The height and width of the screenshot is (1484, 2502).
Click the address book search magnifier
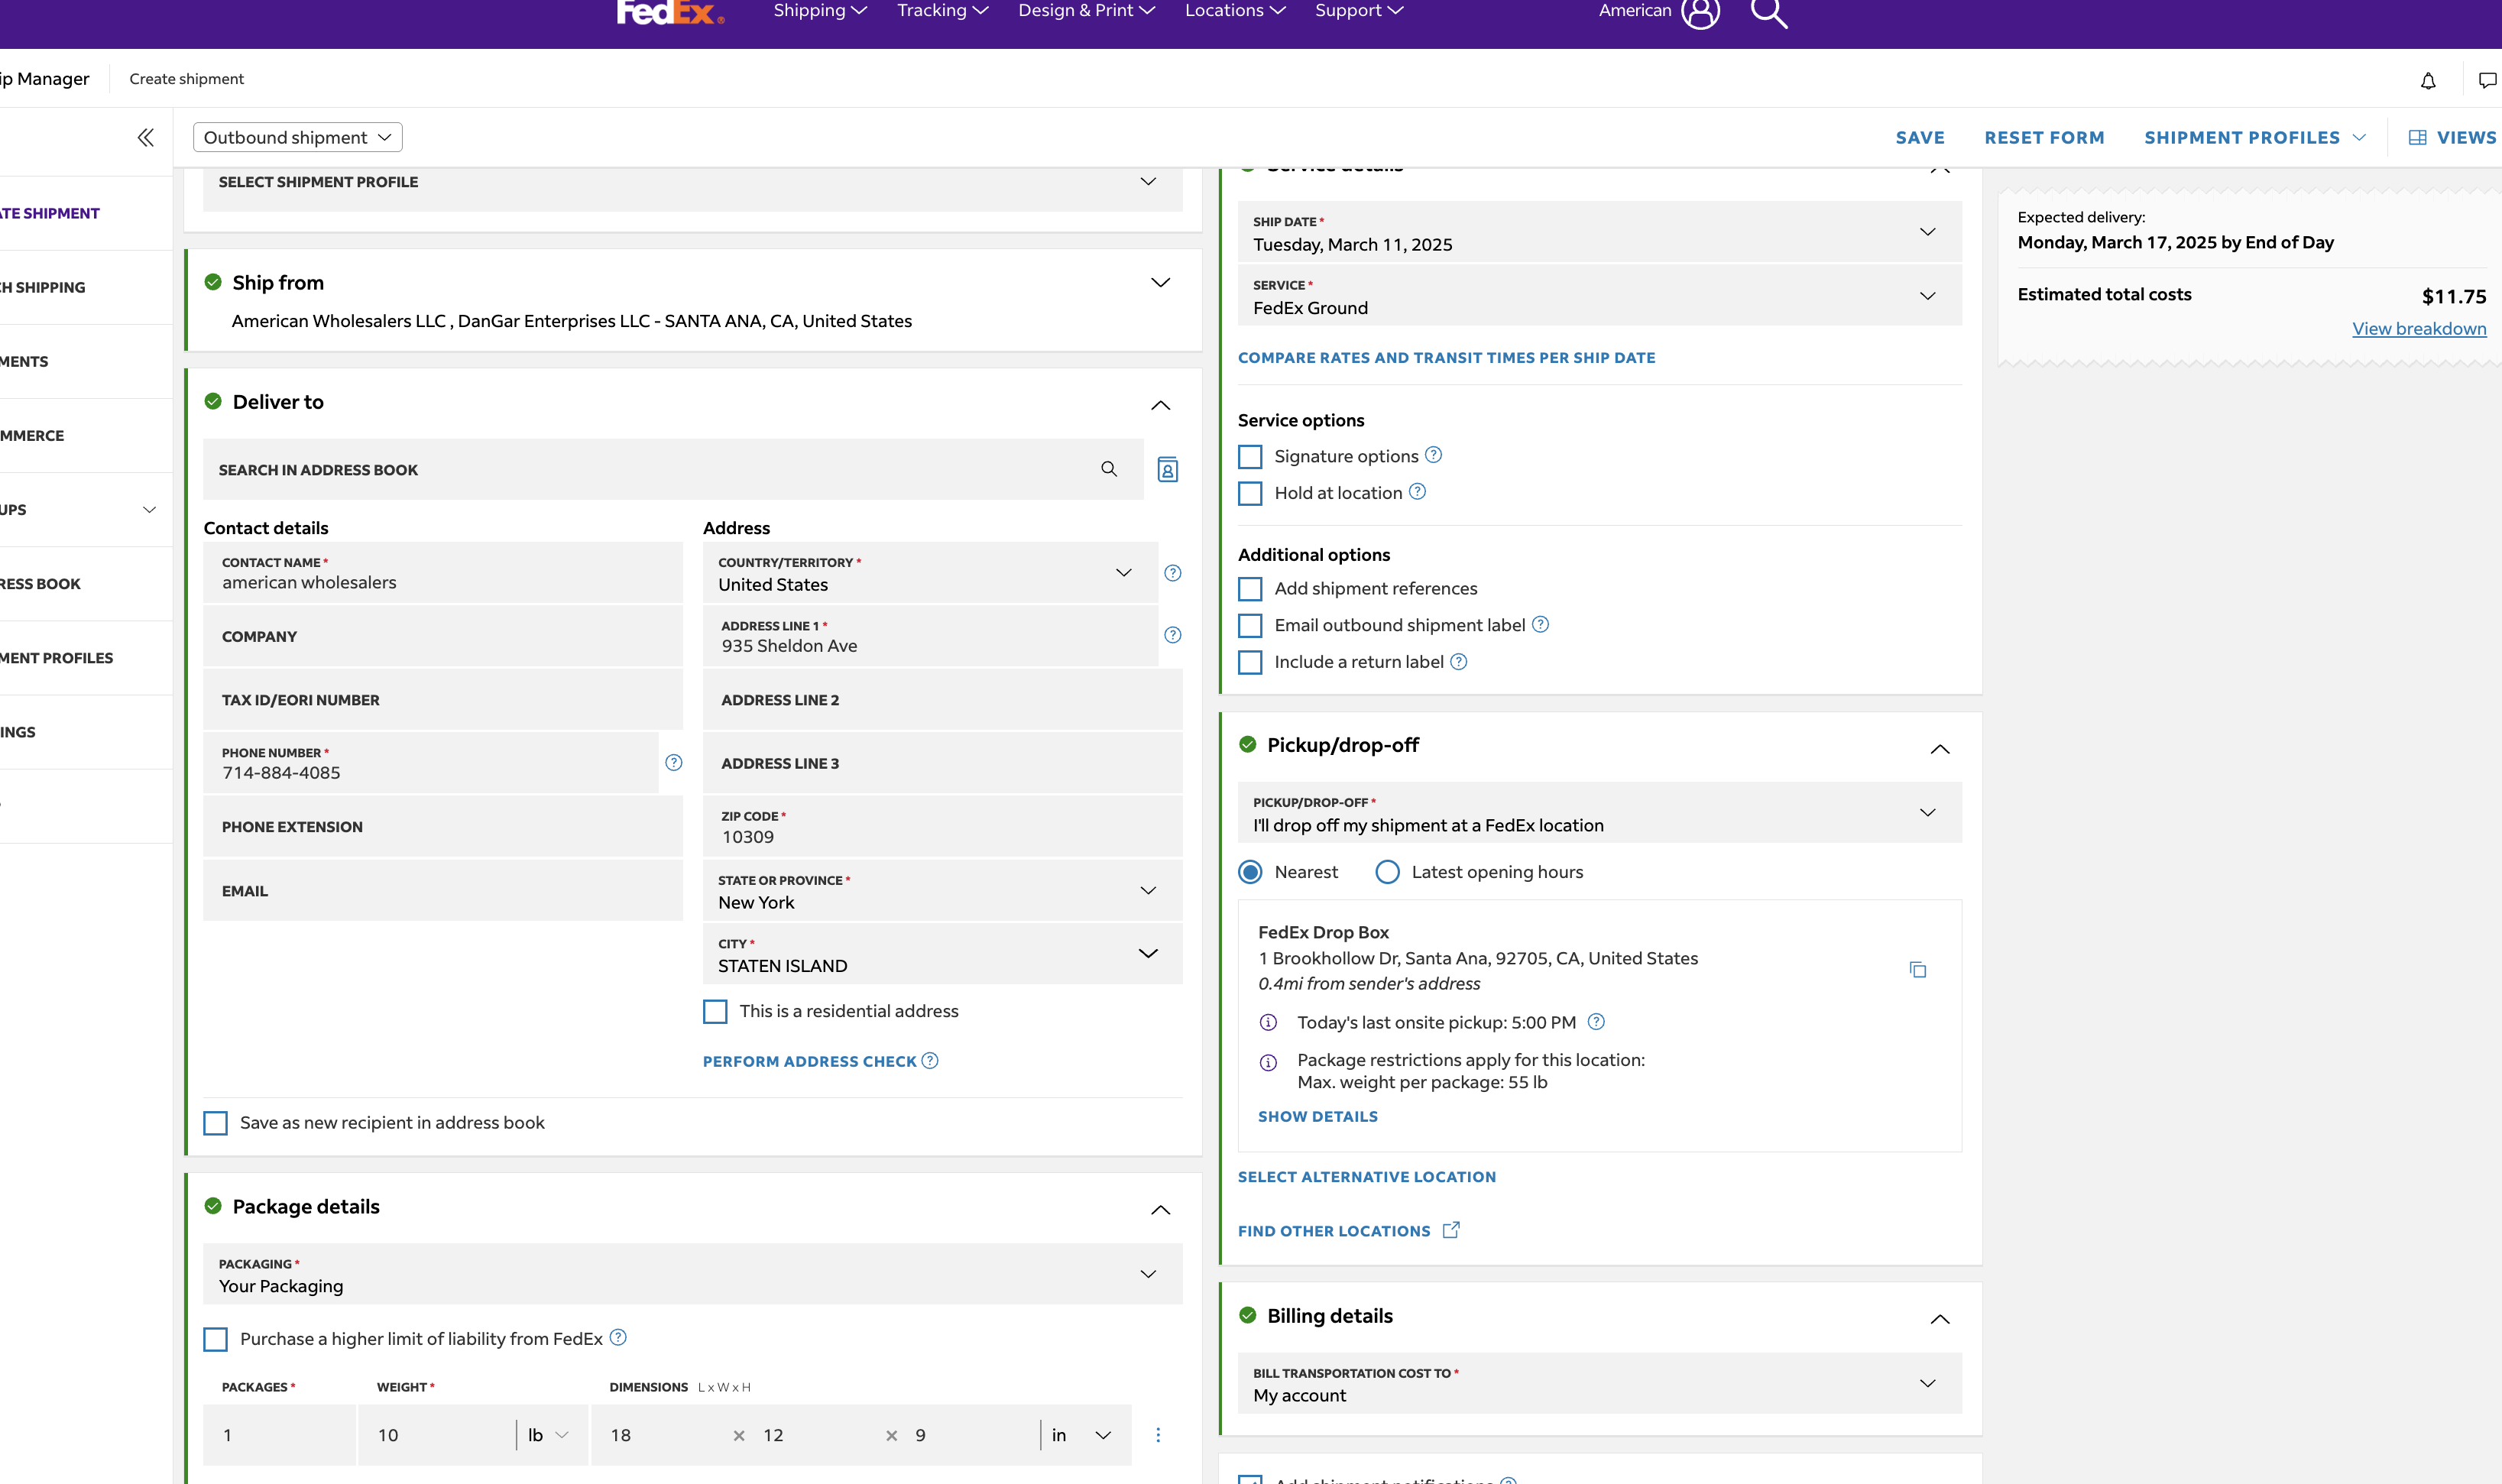1109,469
